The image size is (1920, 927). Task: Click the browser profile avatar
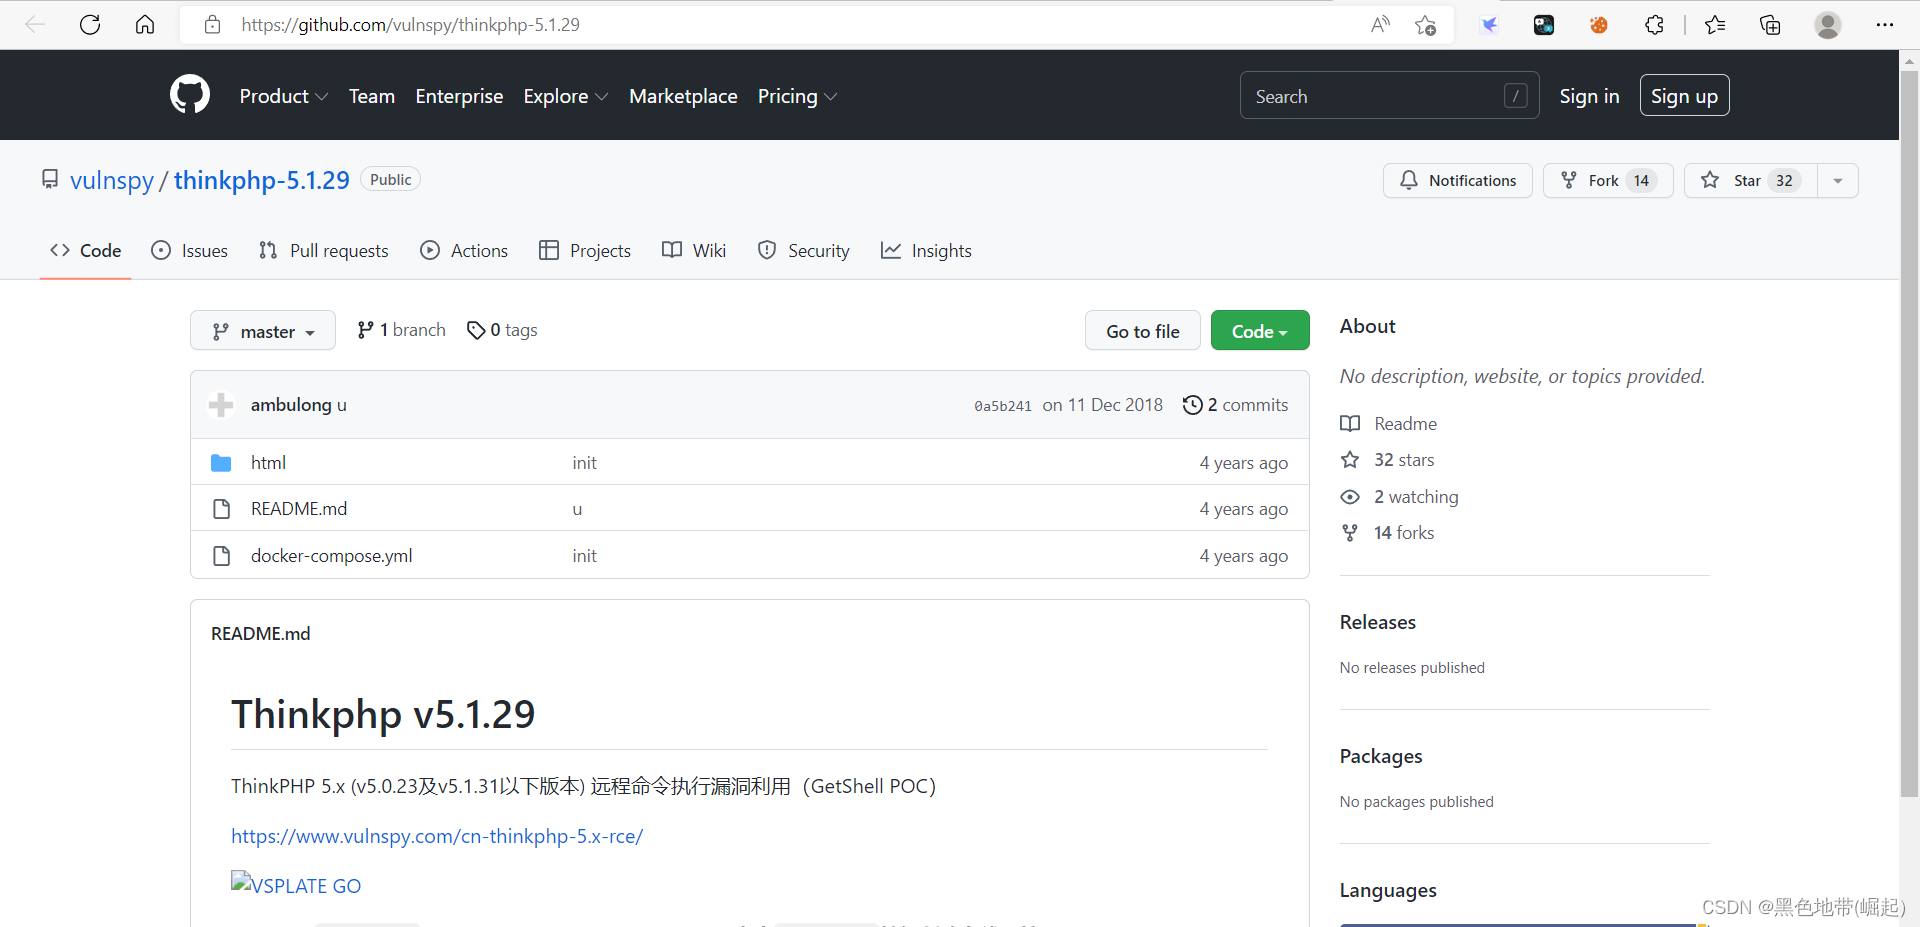pos(1828,25)
